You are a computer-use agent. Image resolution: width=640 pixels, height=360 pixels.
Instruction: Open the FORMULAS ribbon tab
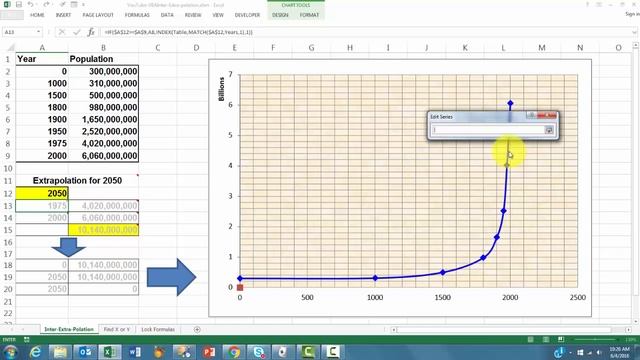tap(137, 15)
